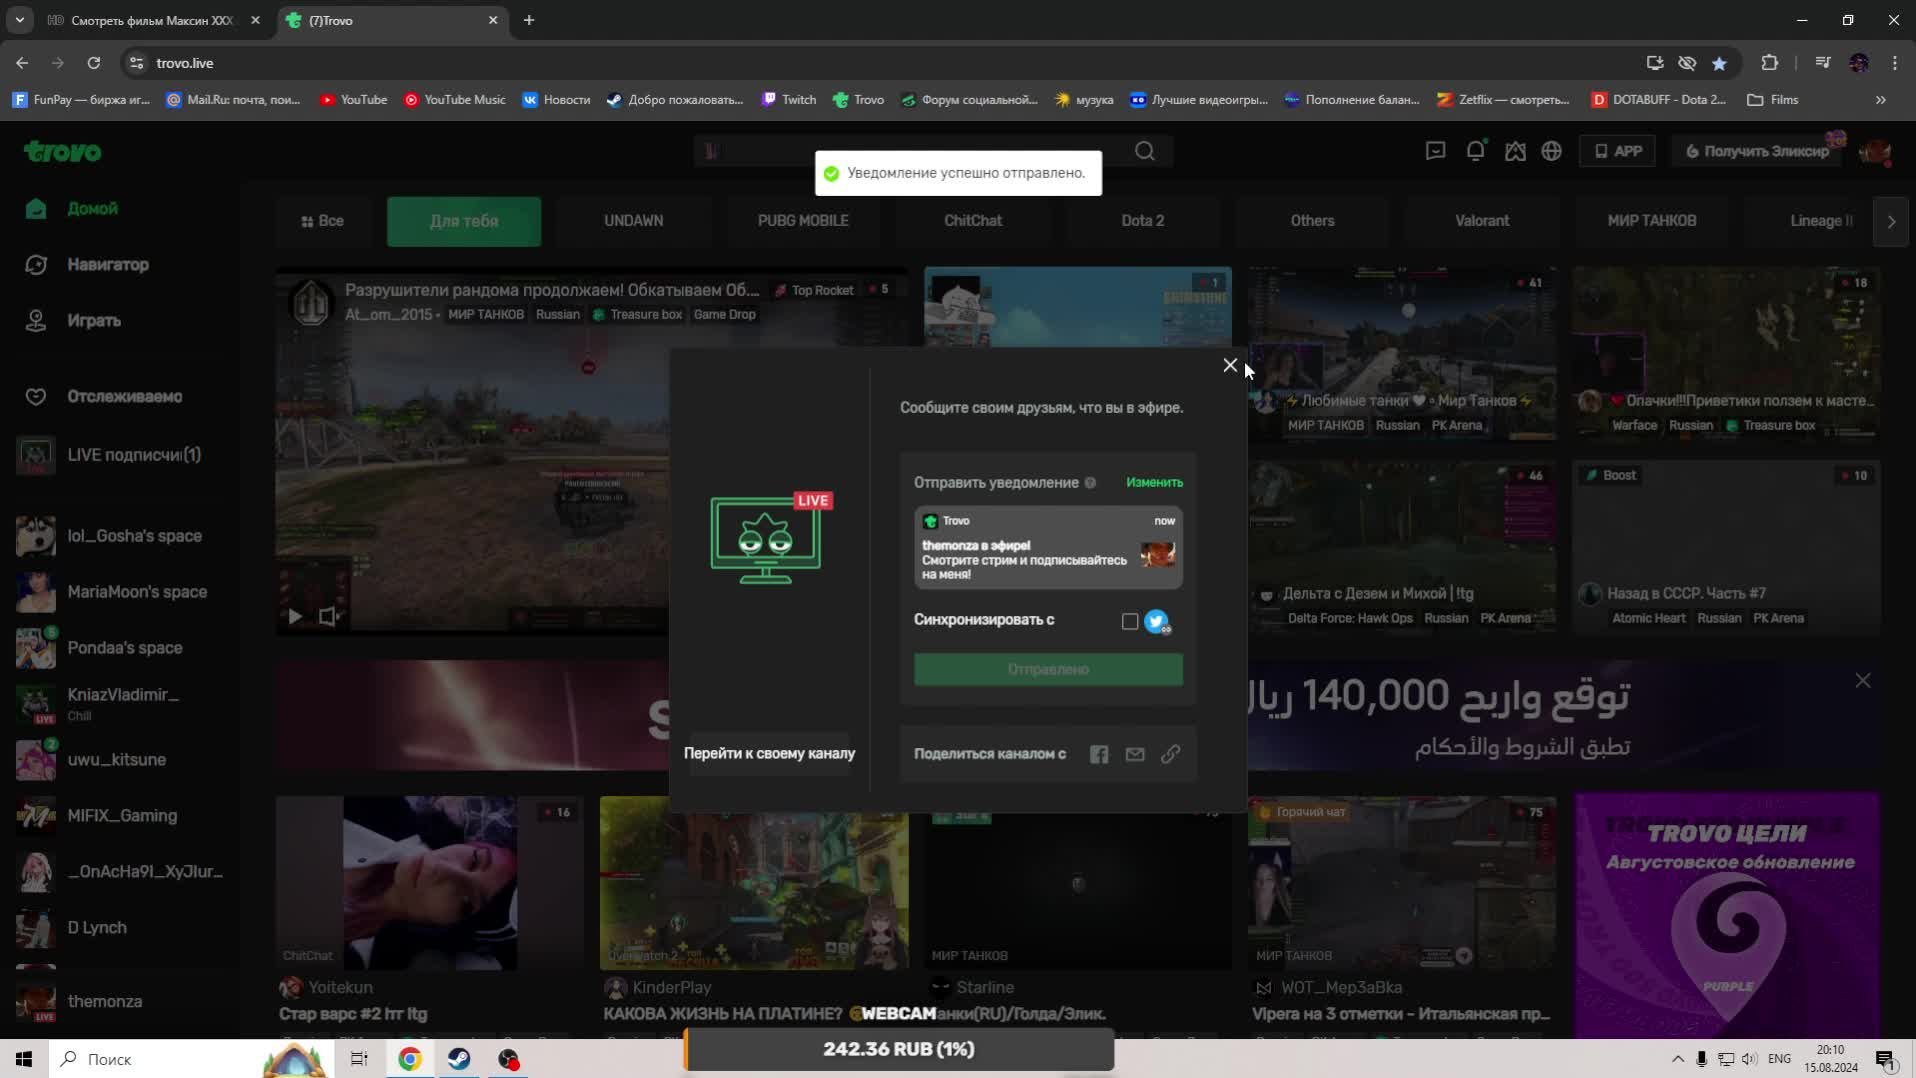Open the language globe icon
Viewport: 1916px width, 1078px height.
[x=1552, y=151]
